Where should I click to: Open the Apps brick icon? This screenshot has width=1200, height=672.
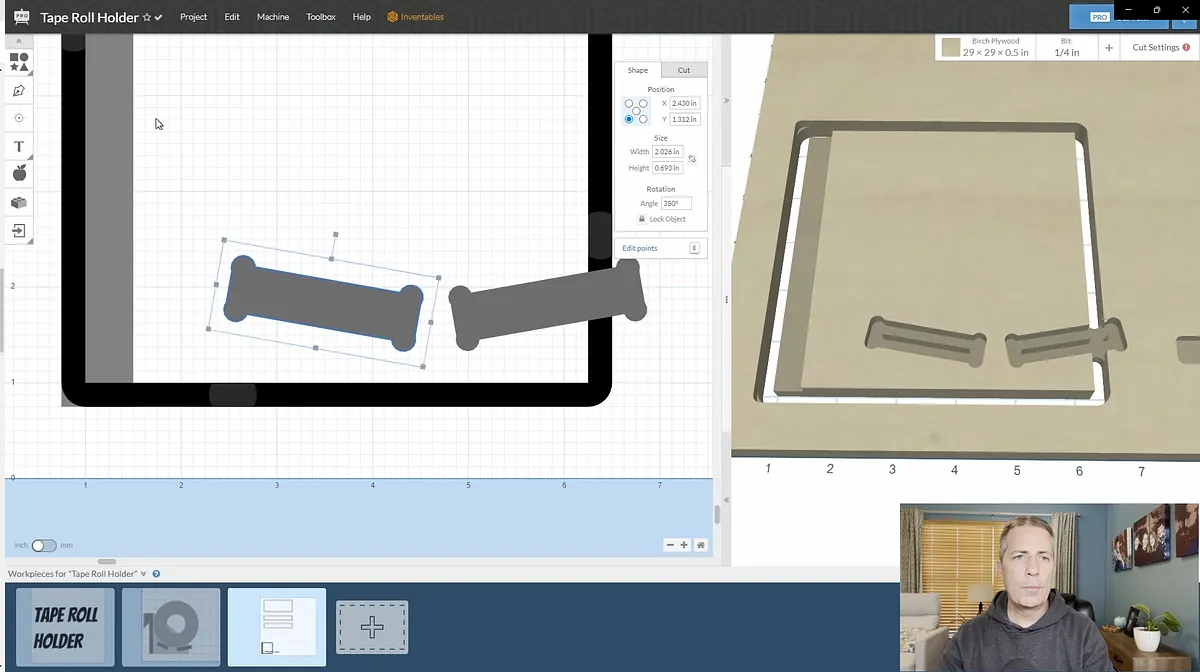tap(18, 202)
